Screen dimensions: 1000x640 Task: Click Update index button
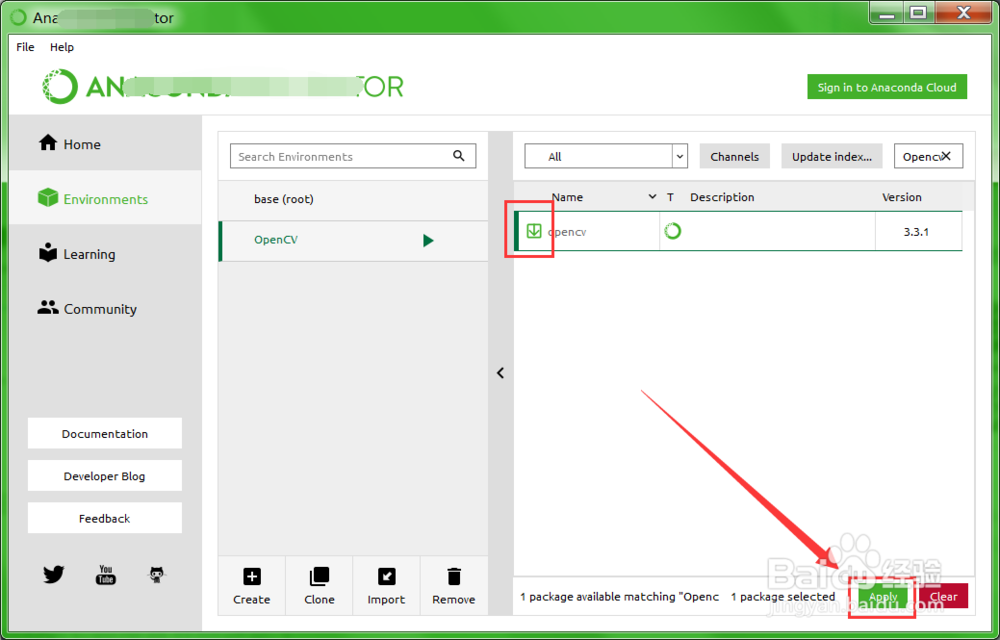(832, 156)
